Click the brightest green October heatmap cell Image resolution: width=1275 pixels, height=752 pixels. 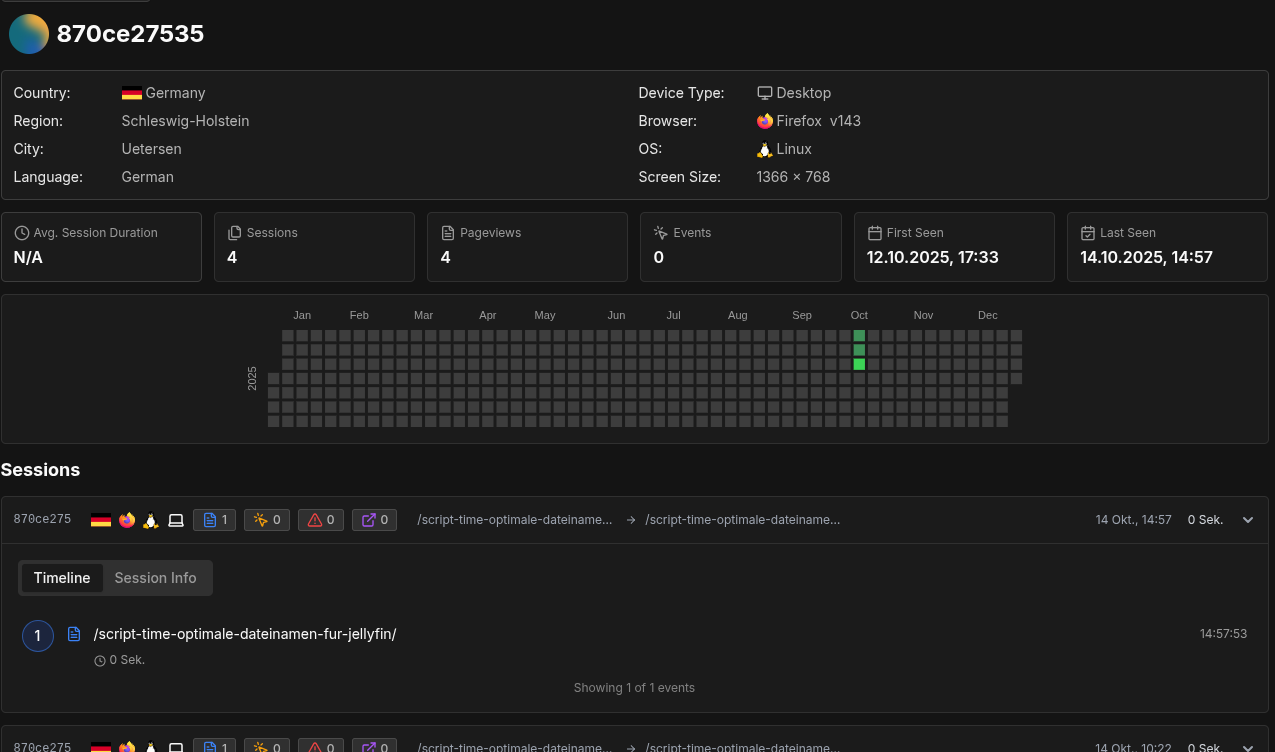coord(859,364)
